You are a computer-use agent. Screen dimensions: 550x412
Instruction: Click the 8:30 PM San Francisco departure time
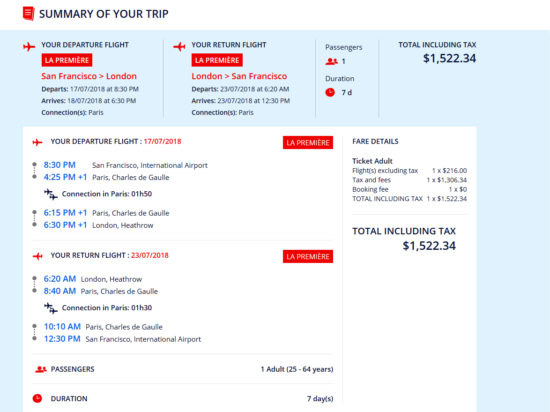(59, 165)
